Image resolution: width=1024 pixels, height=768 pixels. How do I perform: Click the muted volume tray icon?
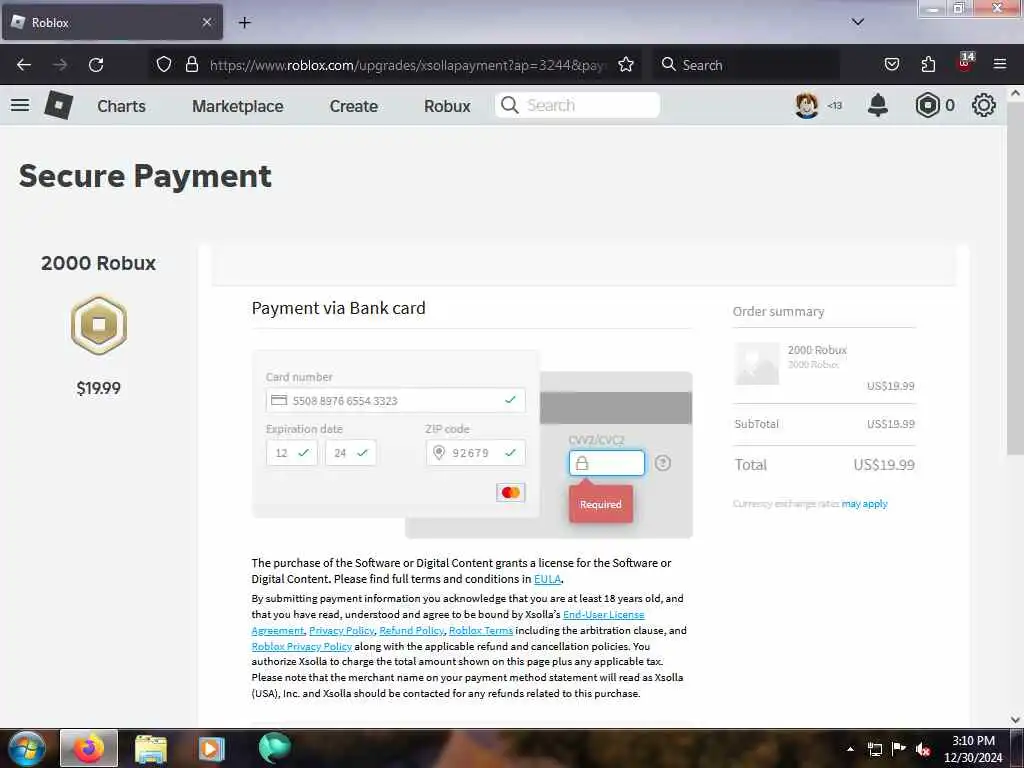click(x=923, y=750)
